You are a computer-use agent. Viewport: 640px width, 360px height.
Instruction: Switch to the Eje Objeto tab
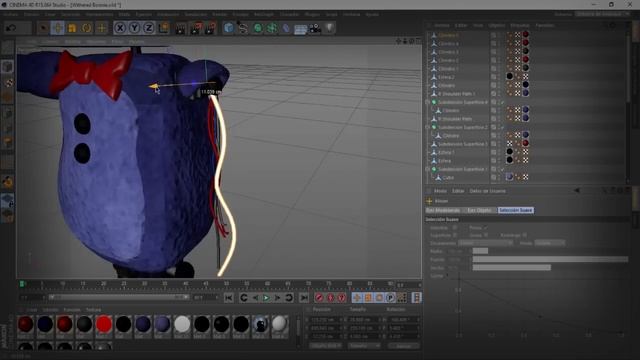[x=479, y=210]
